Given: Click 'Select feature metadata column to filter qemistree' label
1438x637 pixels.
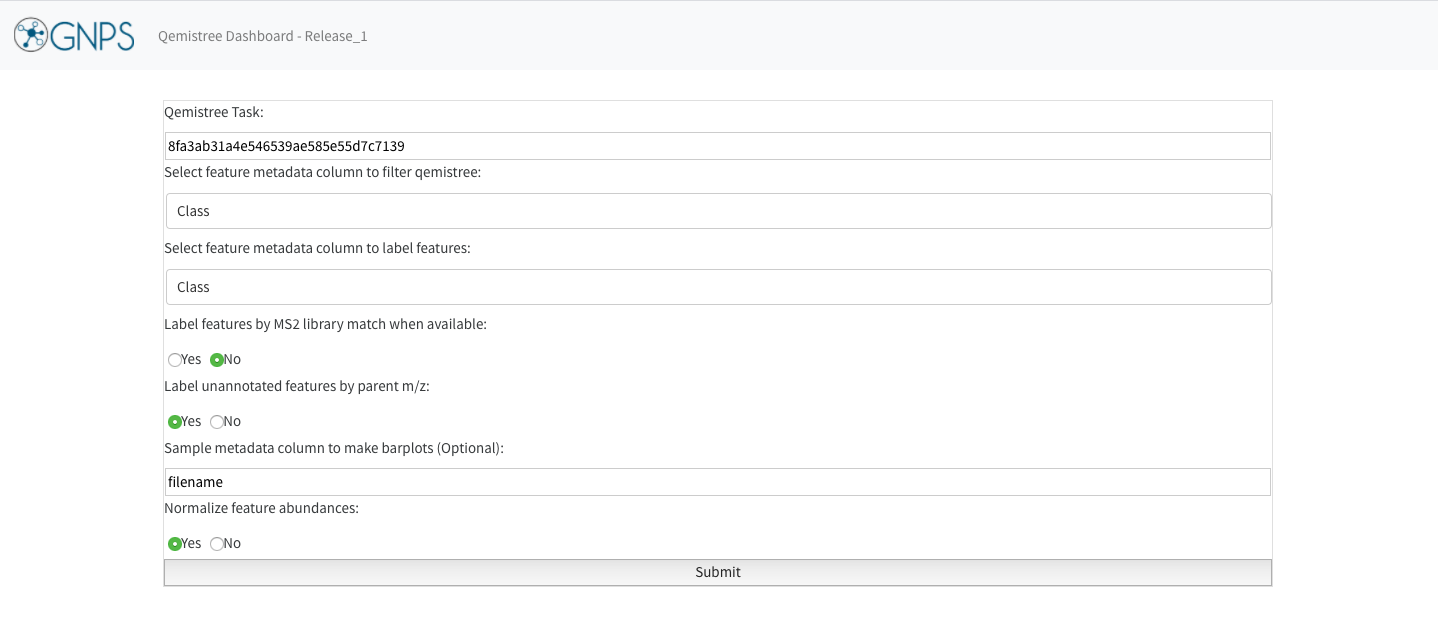Looking at the screenshot, I should pyautogui.click(x=323, y=172).
